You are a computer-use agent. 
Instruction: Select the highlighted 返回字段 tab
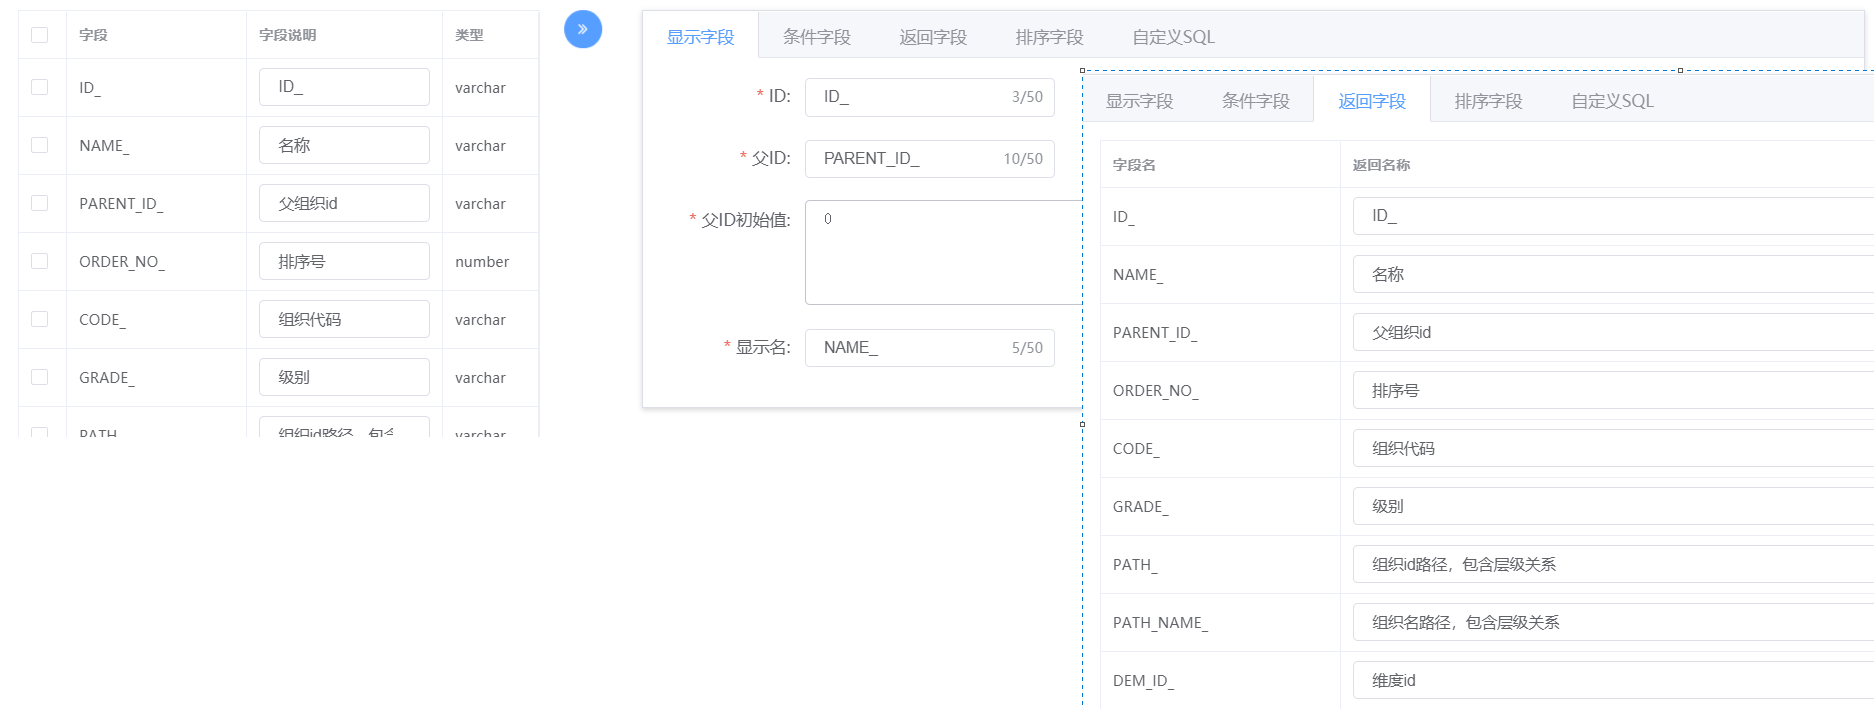1372,101
